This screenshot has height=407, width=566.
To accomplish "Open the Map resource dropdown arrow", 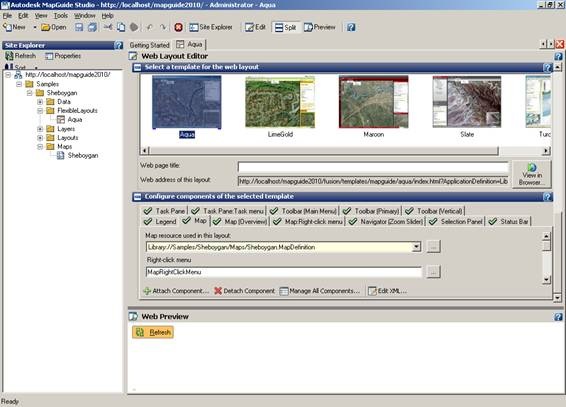I will [416, 247].
